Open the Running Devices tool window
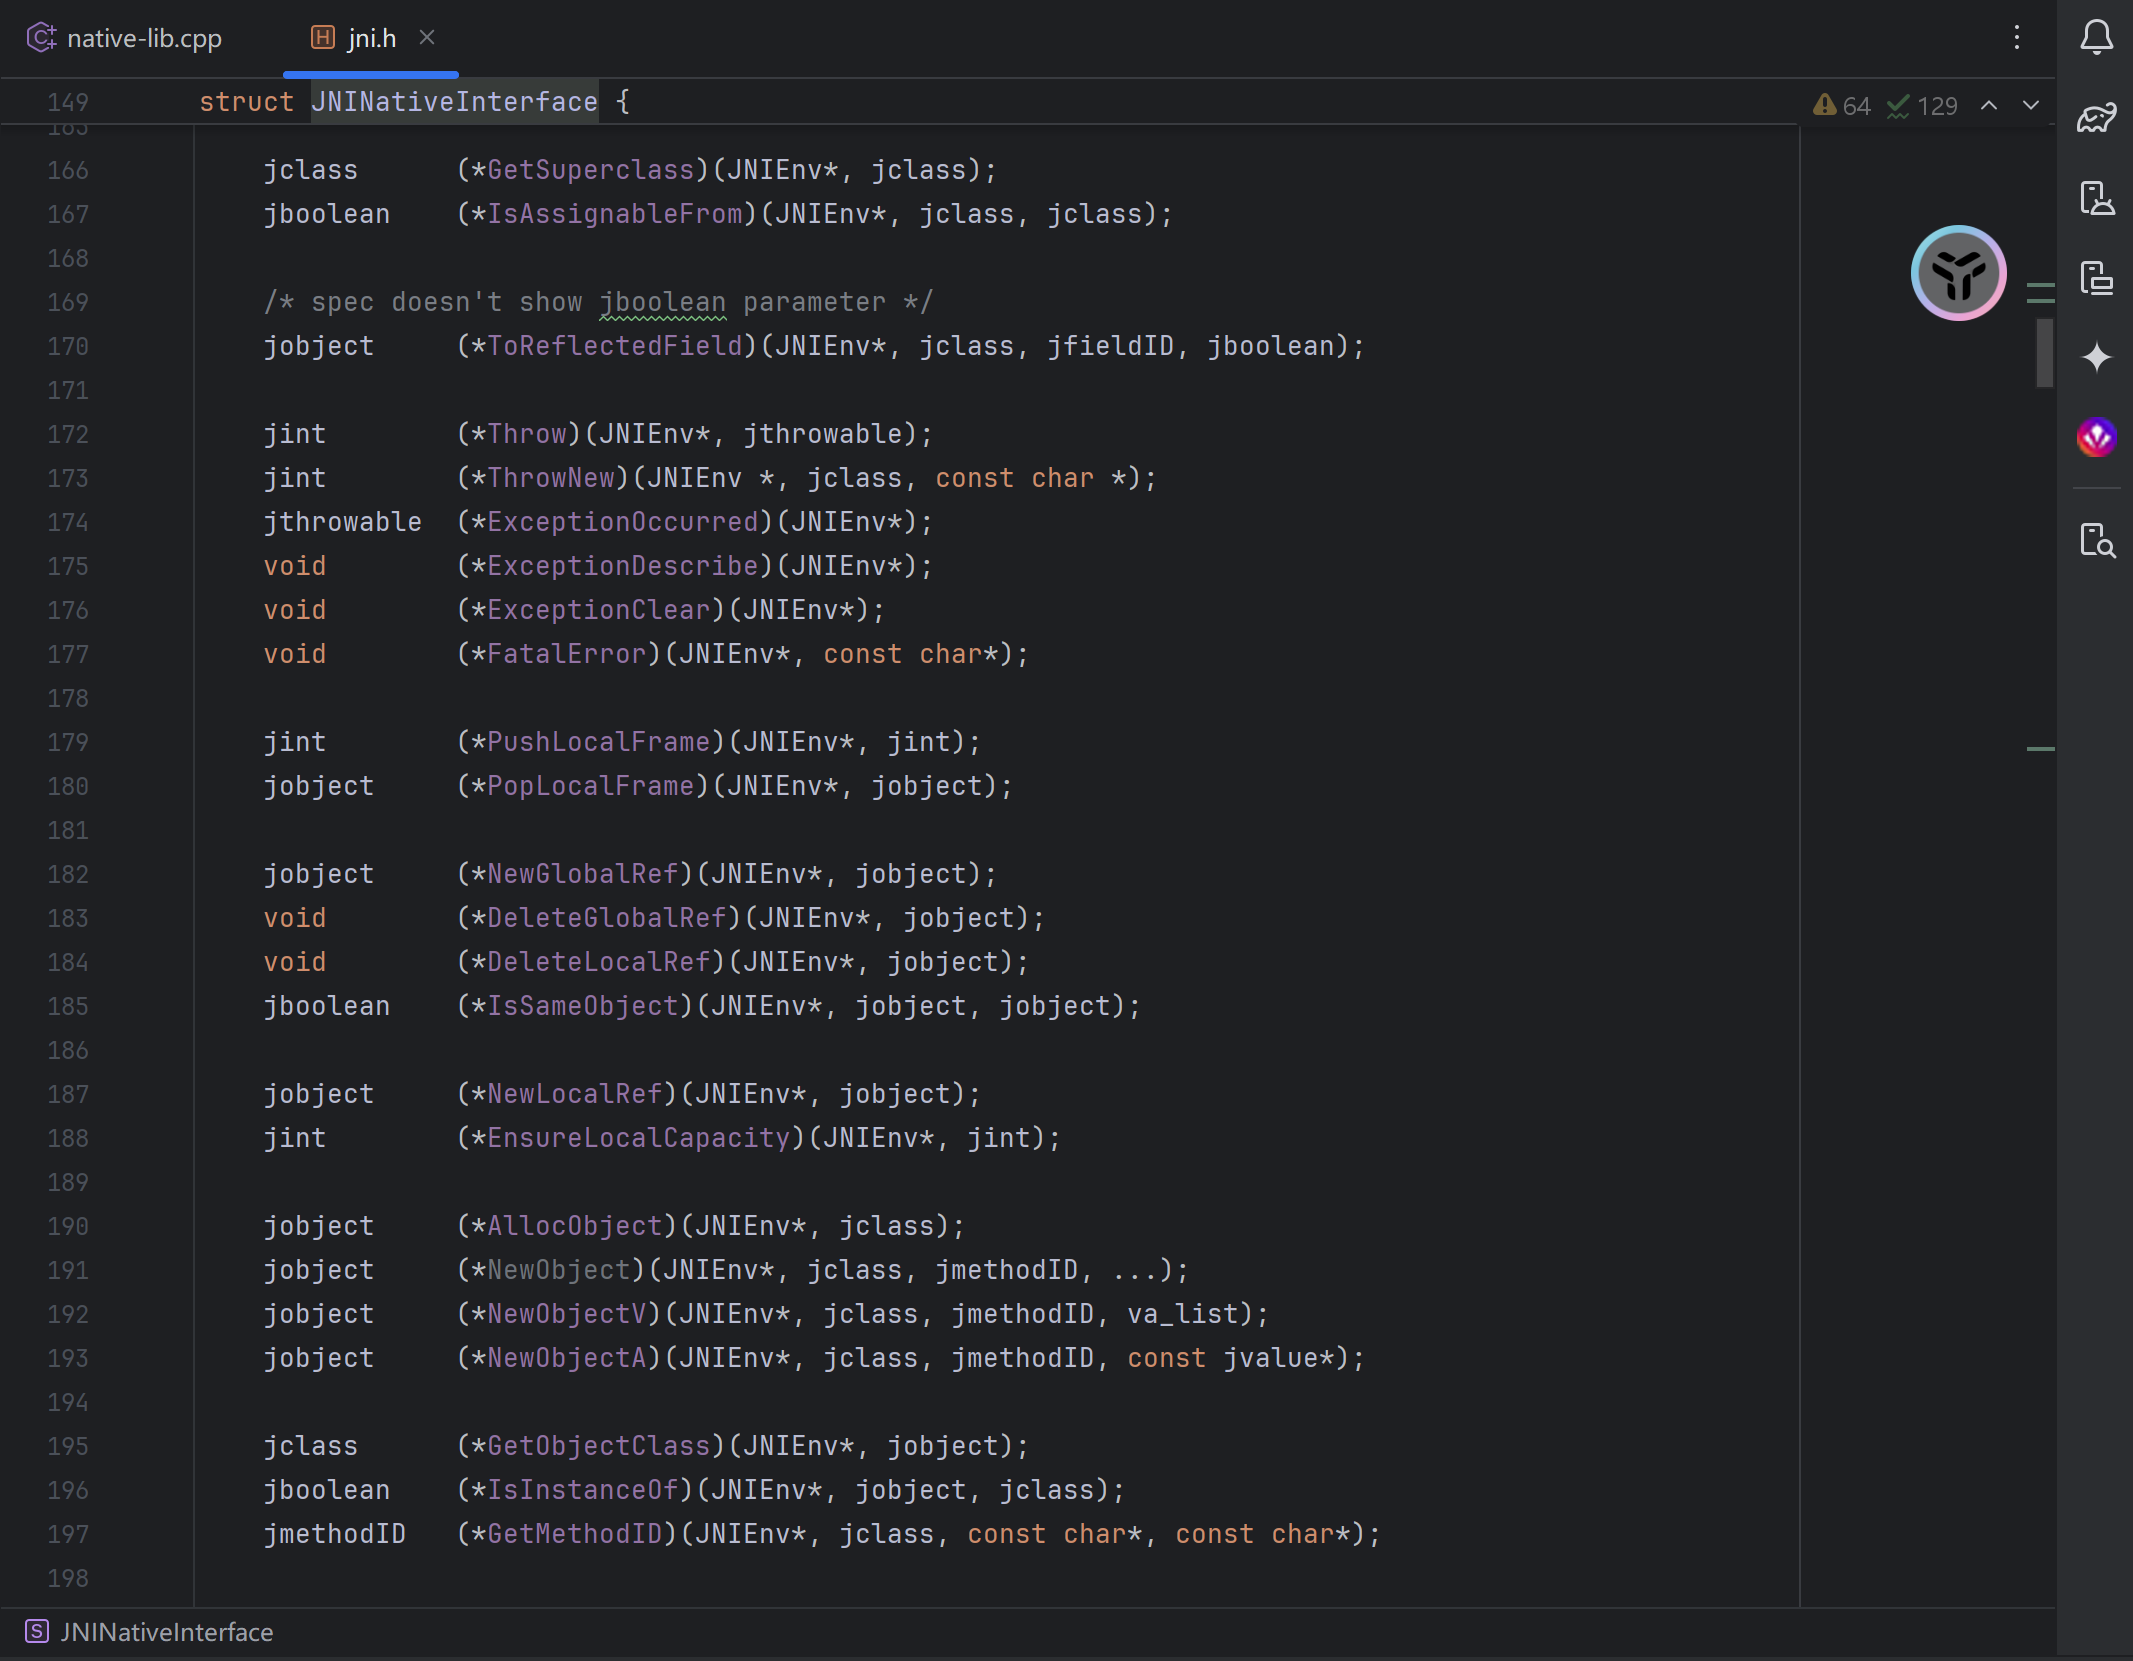 (x=2096, y=278)
